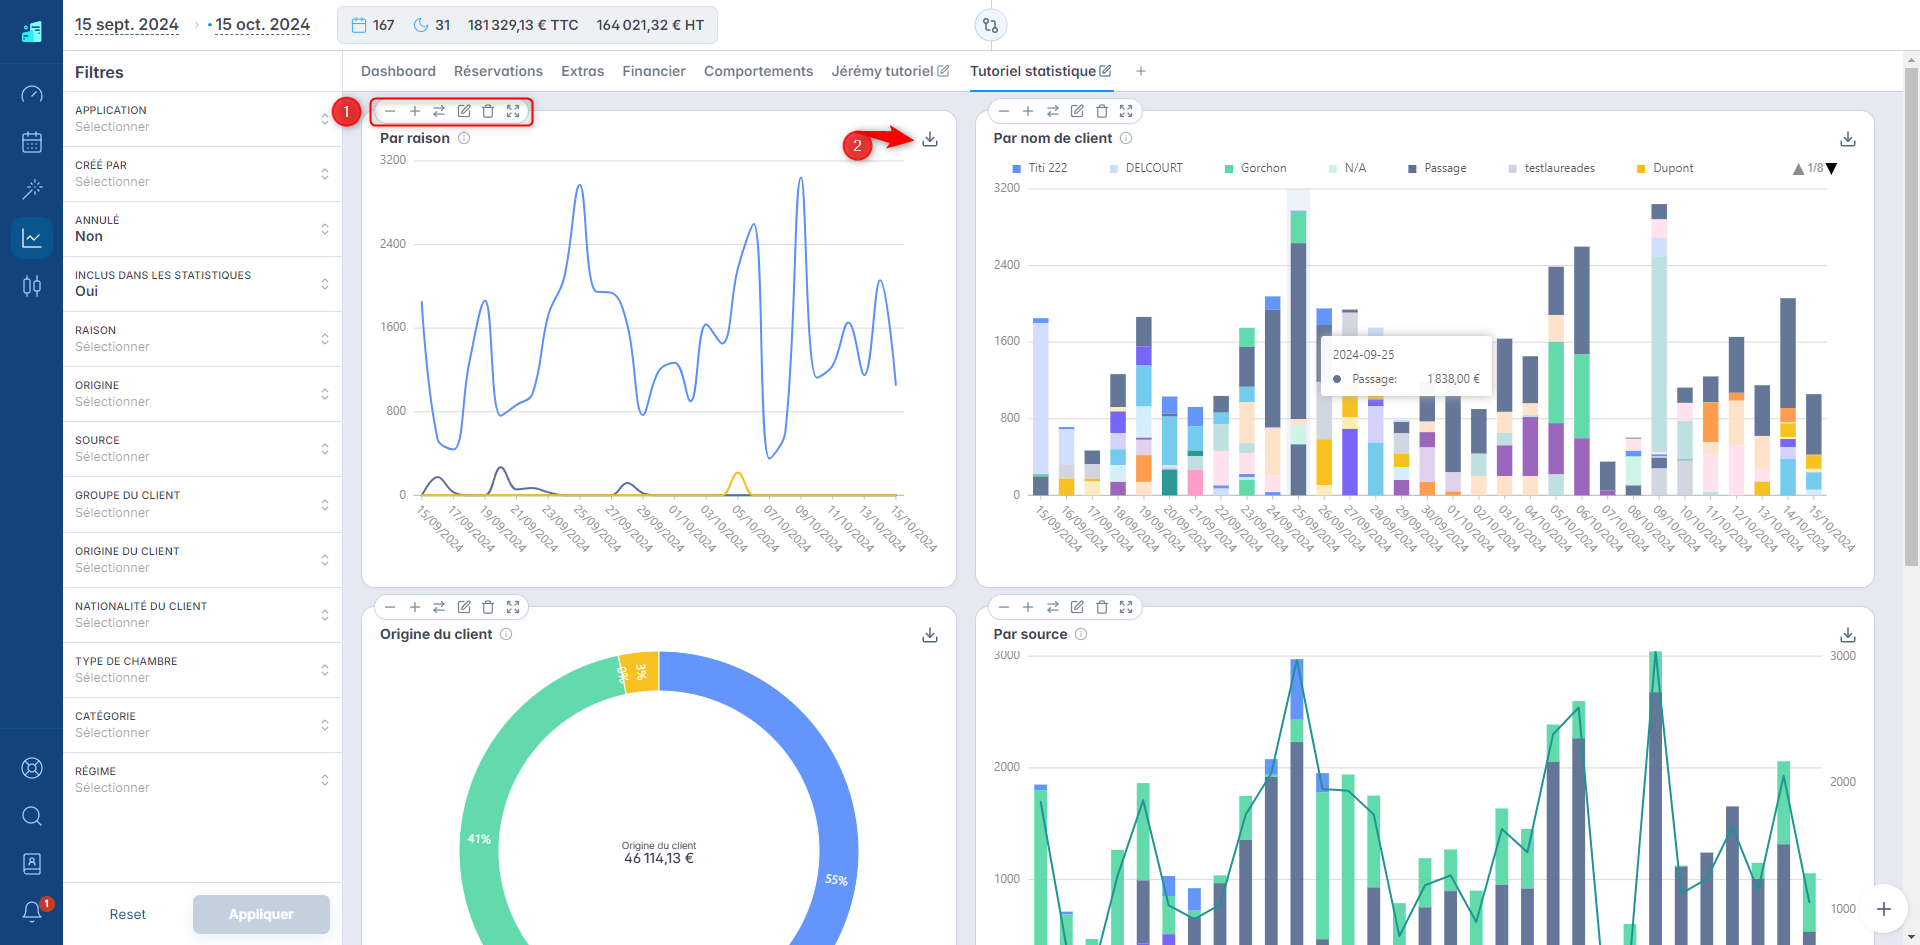Viewport: 1920px width, 945px height.
Task: Click the route icon beside the totals bar
Action: point(990,25)
